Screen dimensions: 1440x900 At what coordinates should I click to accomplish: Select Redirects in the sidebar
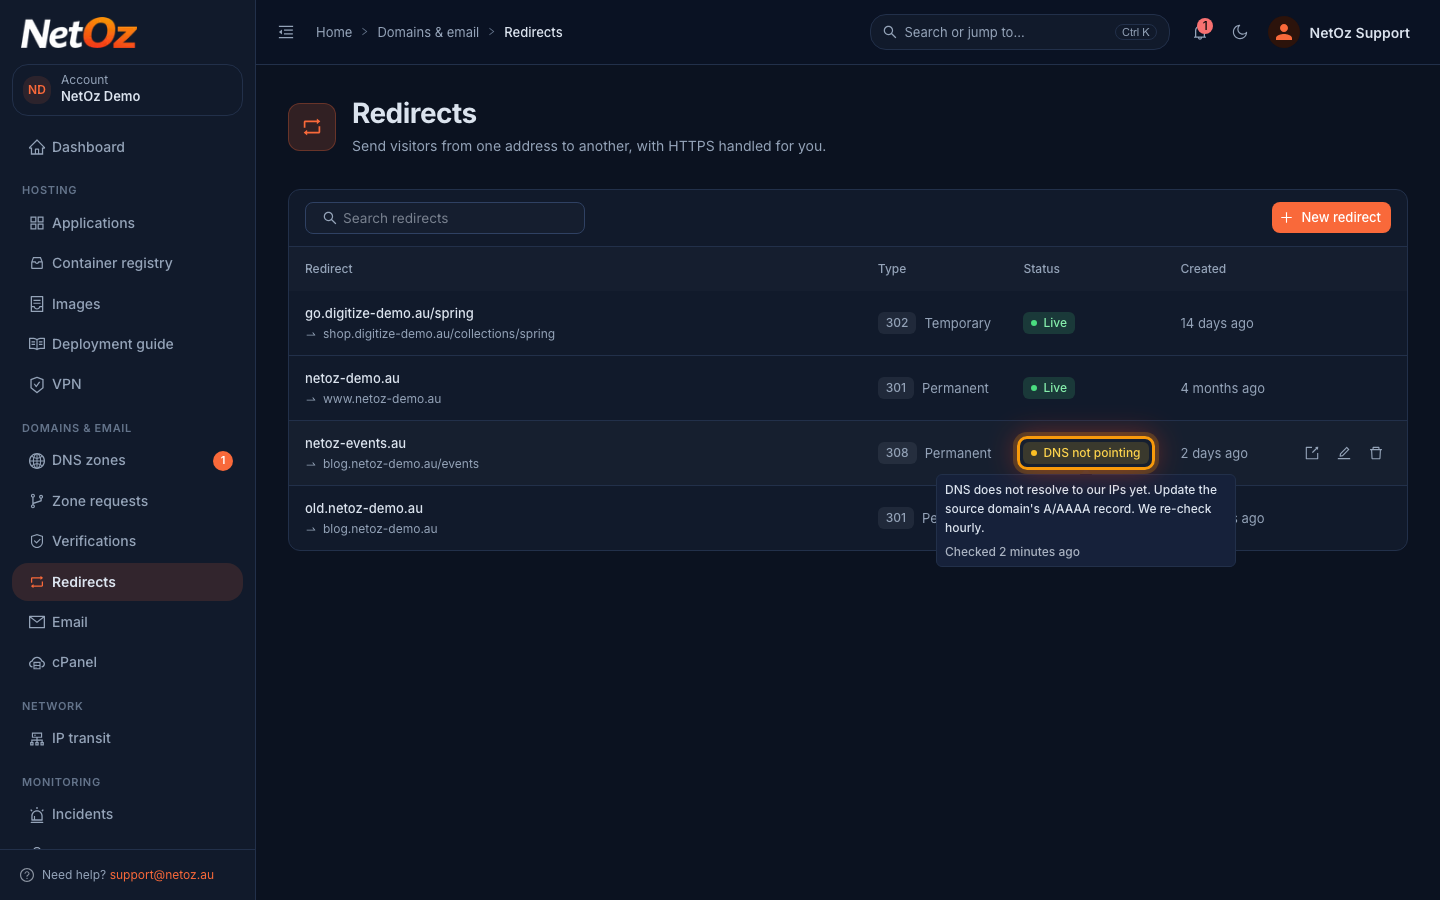[127, 582]
